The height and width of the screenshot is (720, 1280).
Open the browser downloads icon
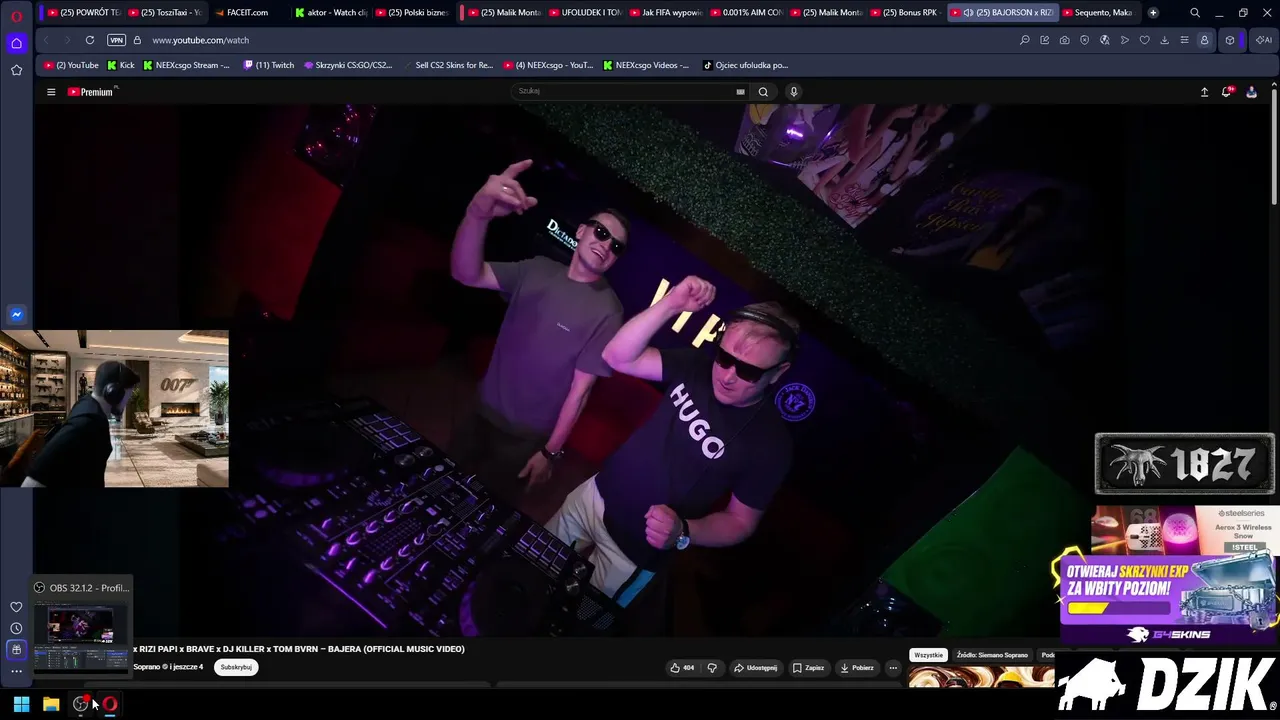[x=1164, y=40]
